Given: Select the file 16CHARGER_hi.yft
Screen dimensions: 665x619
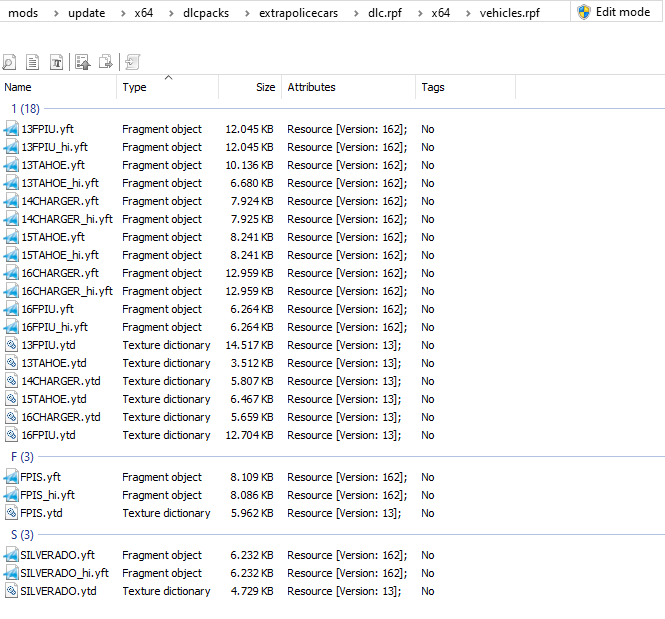Looking at the screenshot, I should (67, 291).
